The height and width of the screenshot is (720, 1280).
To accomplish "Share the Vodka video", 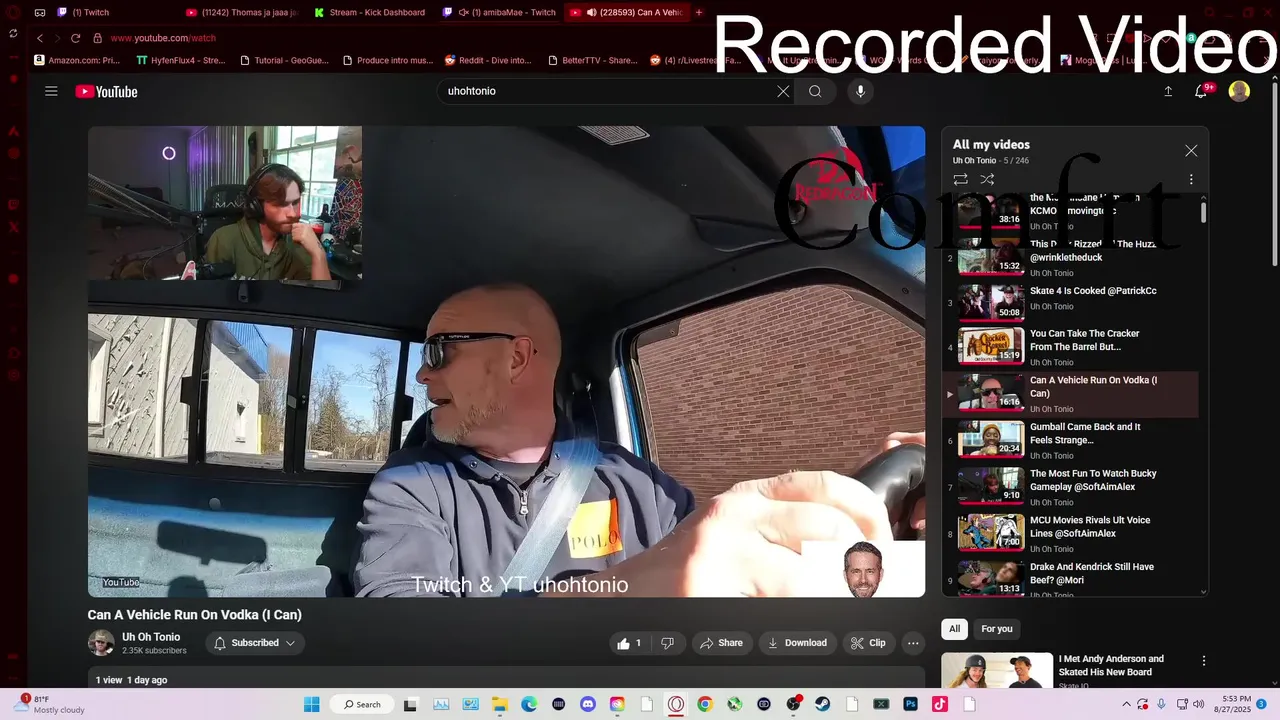I will pos(721,643).
